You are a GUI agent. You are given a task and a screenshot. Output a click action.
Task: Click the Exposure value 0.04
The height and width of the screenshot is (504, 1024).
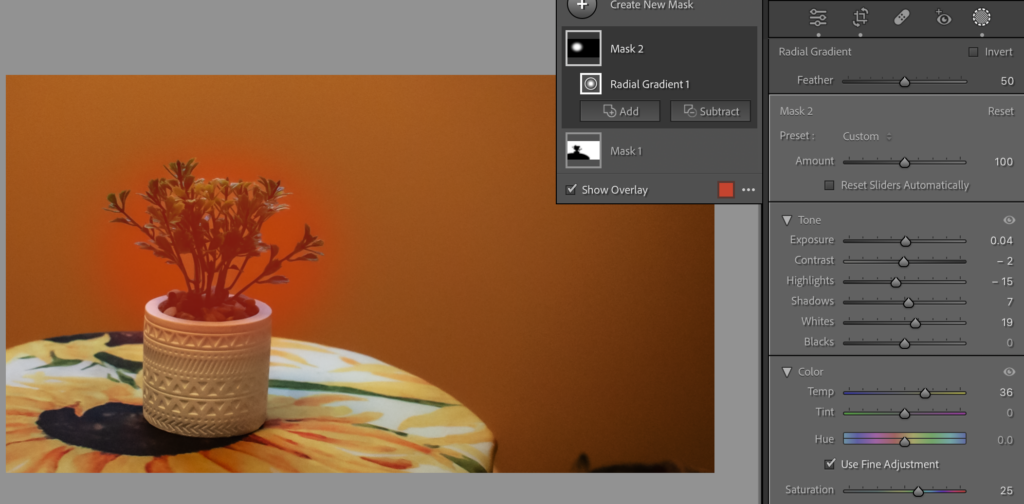[x=1001, y=240]
